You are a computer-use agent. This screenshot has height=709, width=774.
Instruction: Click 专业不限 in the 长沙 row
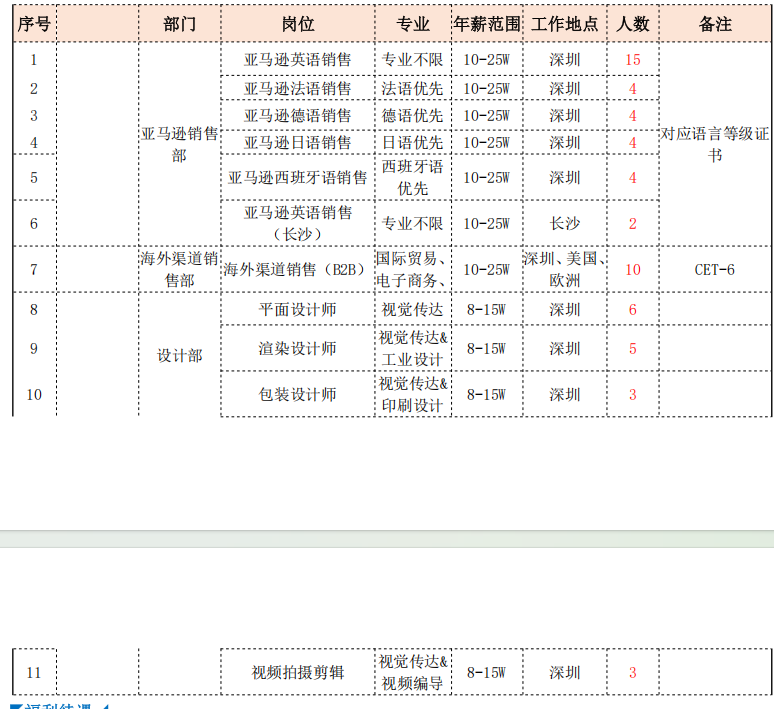point(413,223)
